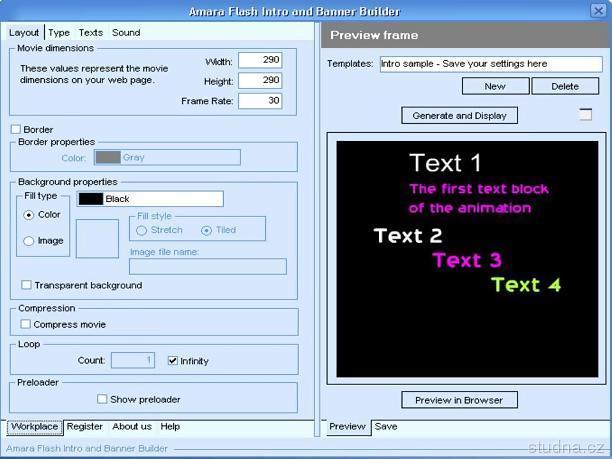The width and height of the screenshot is (612, 459).
Task: Click the Frame Rate field
Action: pos(260,101)
